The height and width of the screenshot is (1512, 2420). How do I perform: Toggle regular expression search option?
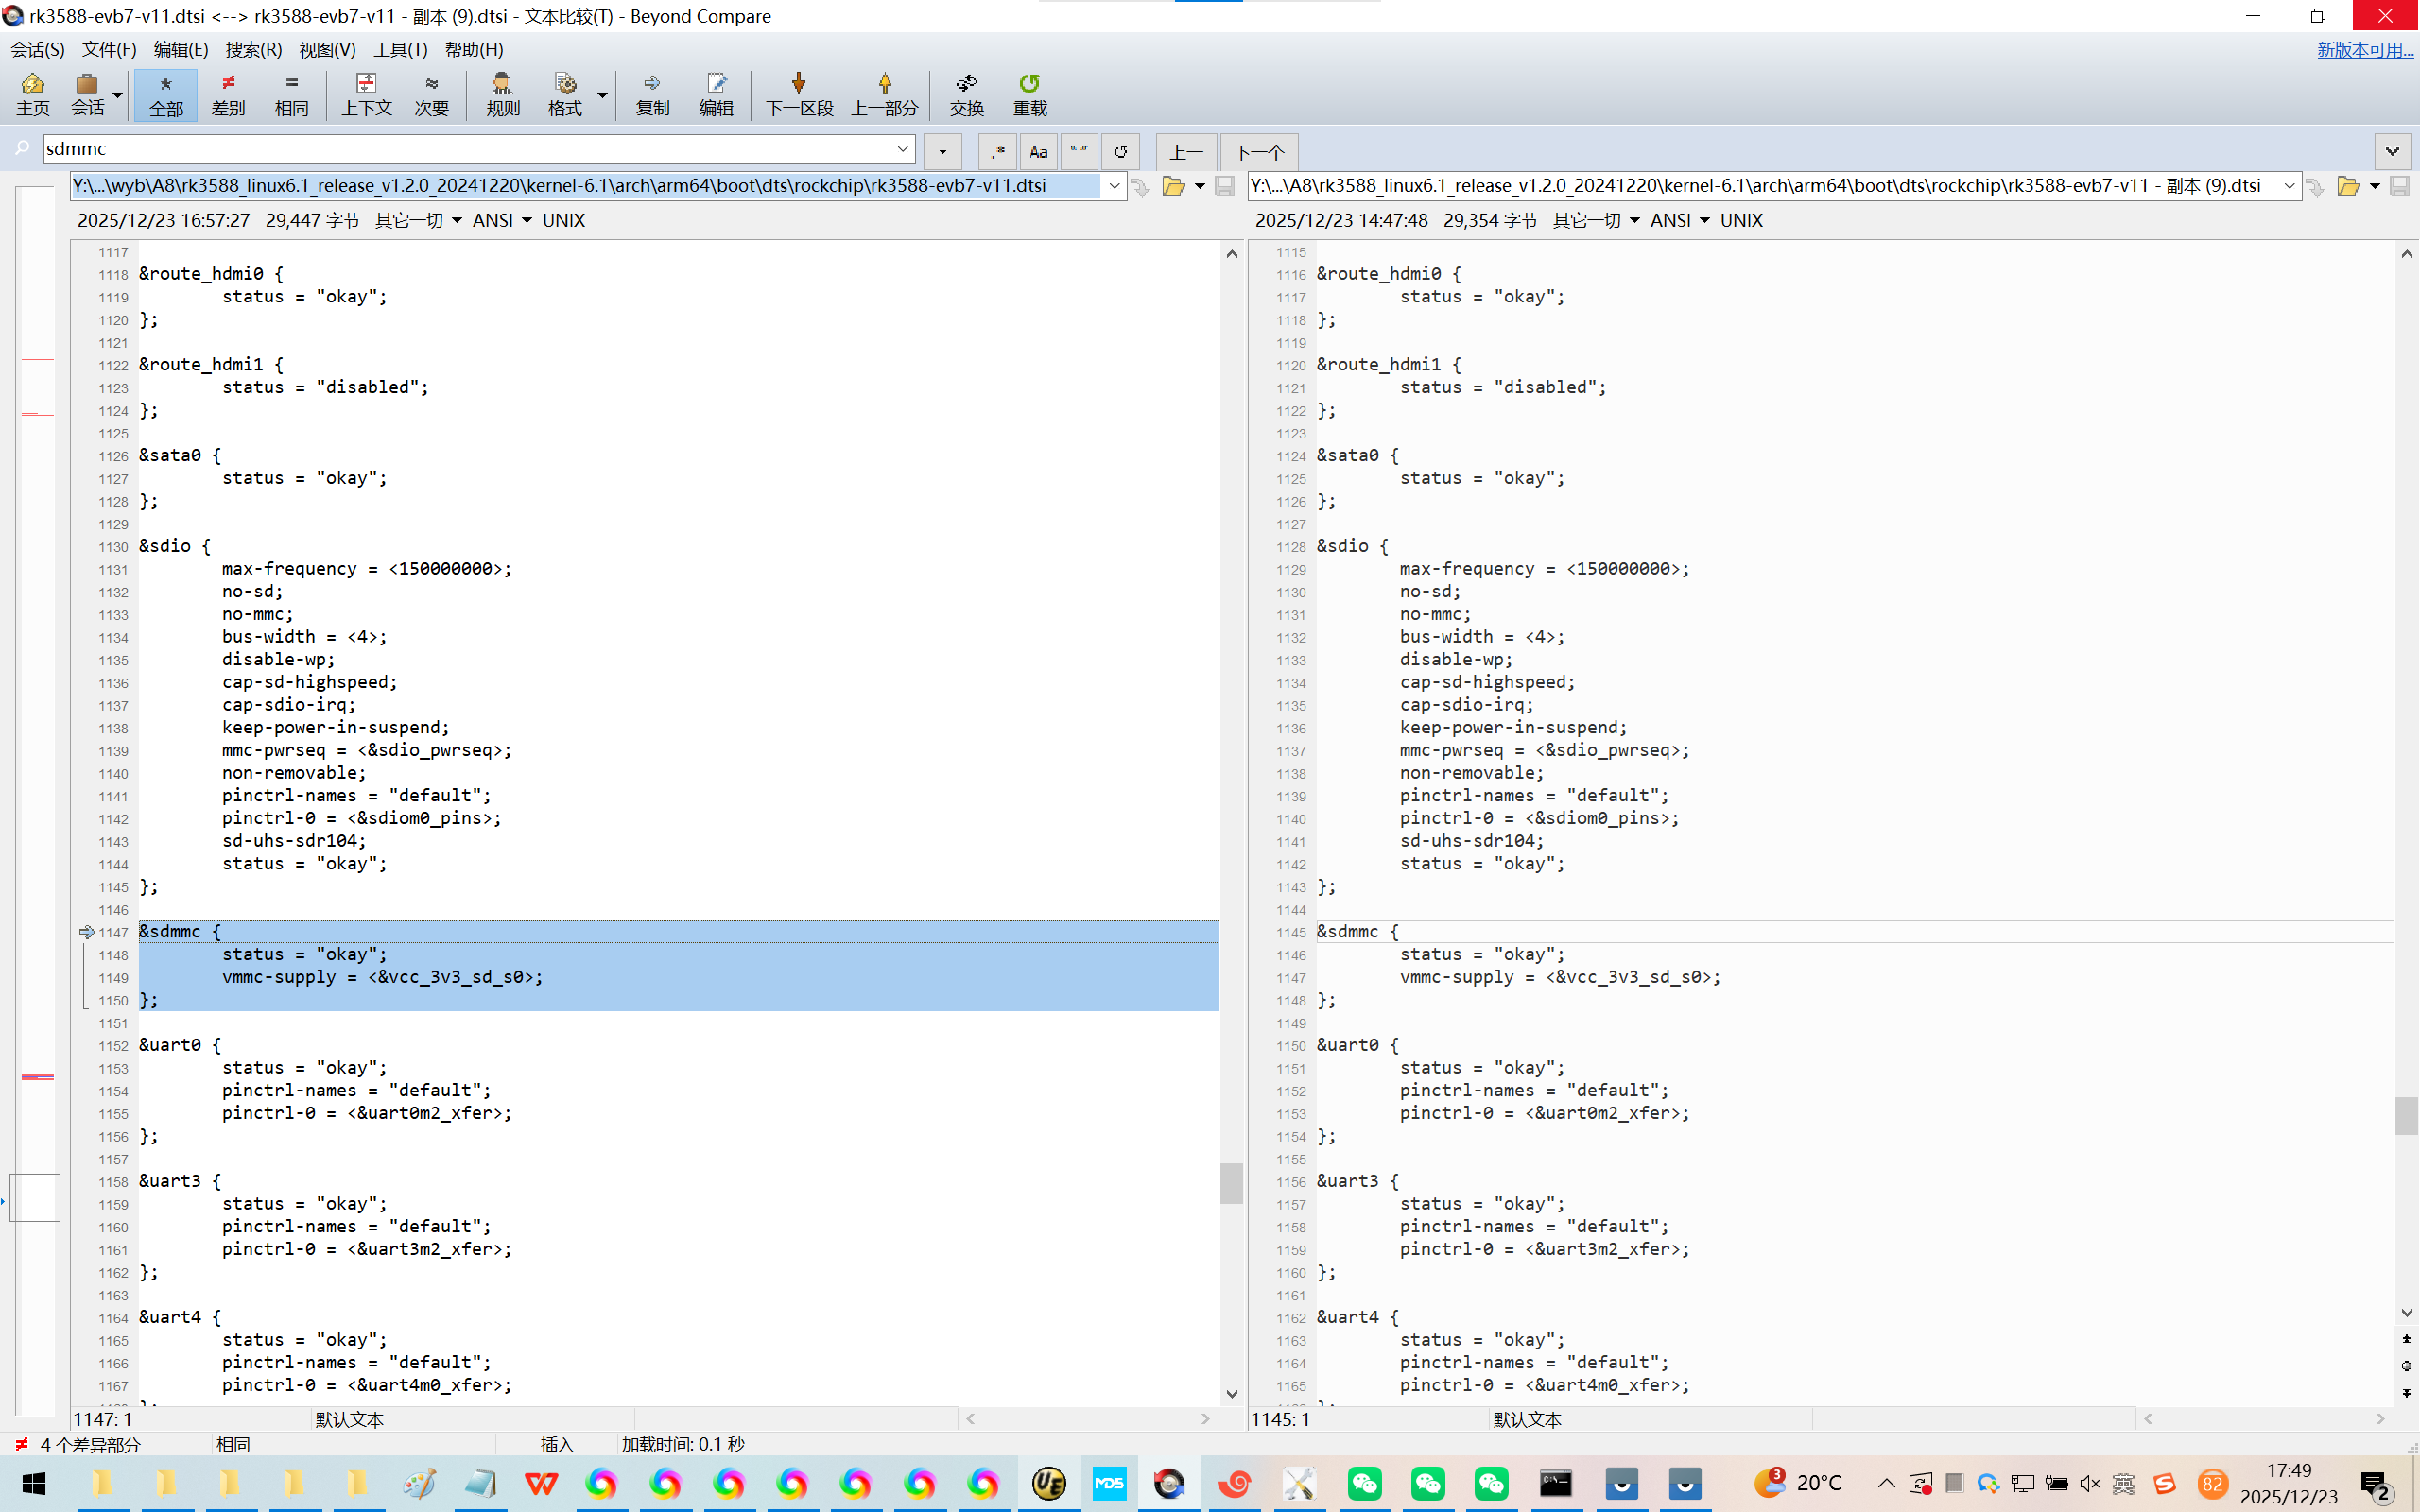tap(997, 152)
